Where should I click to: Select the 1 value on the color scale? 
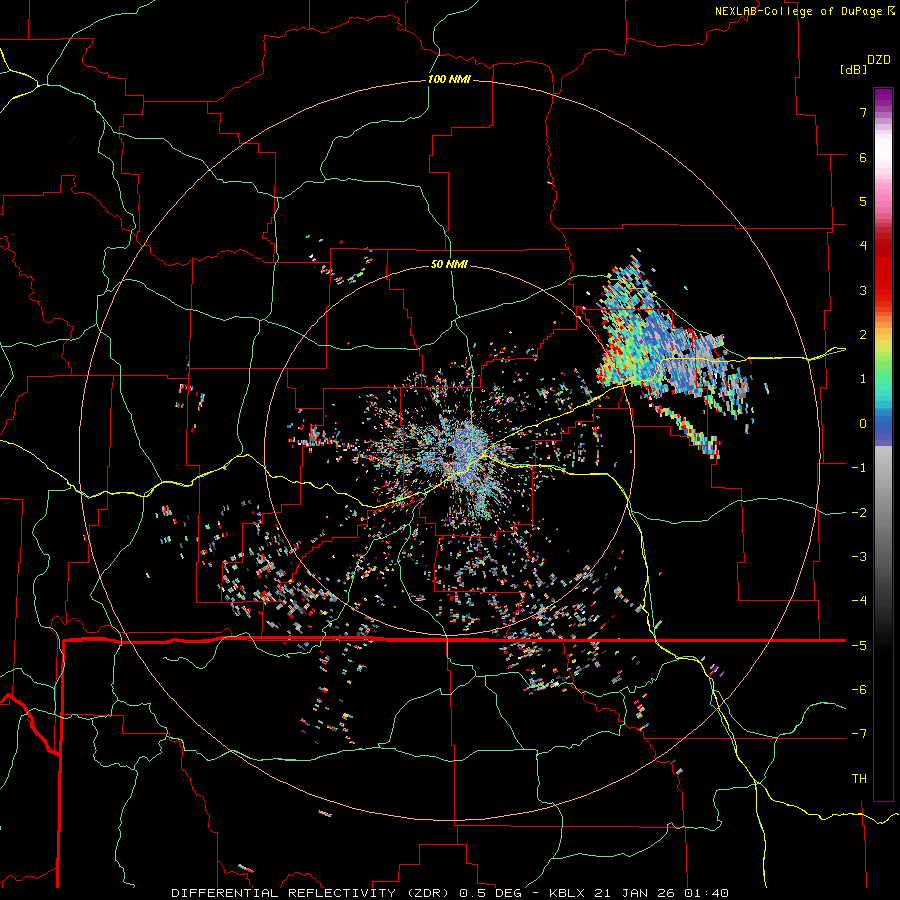tap(863, 379)
